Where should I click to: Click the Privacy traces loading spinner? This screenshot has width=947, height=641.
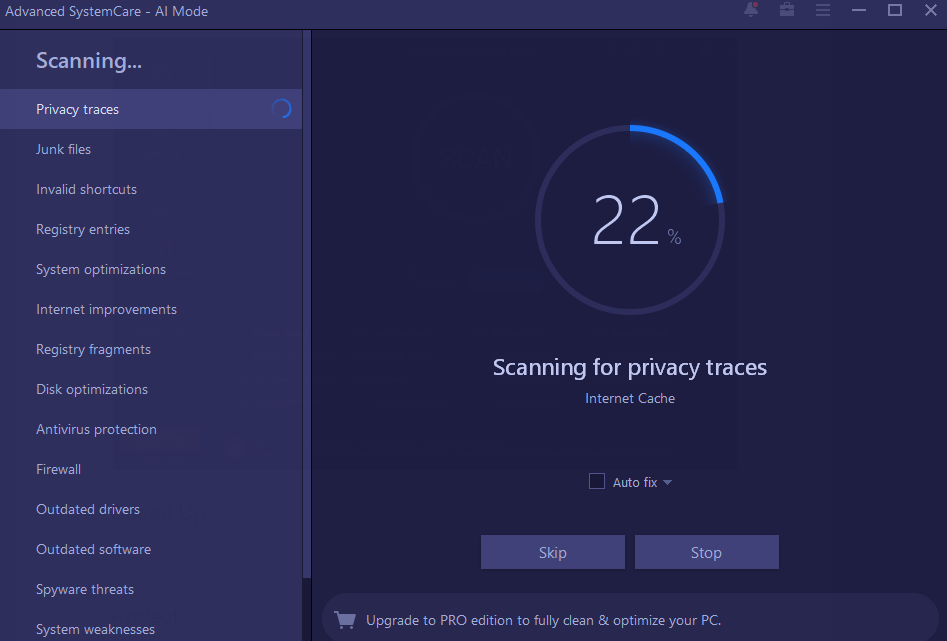(x=281, y=109)
